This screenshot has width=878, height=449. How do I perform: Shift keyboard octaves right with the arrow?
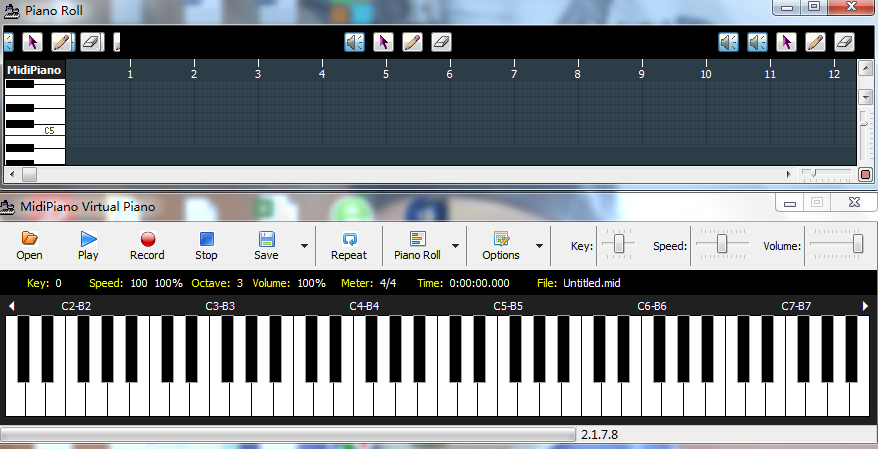866,306
